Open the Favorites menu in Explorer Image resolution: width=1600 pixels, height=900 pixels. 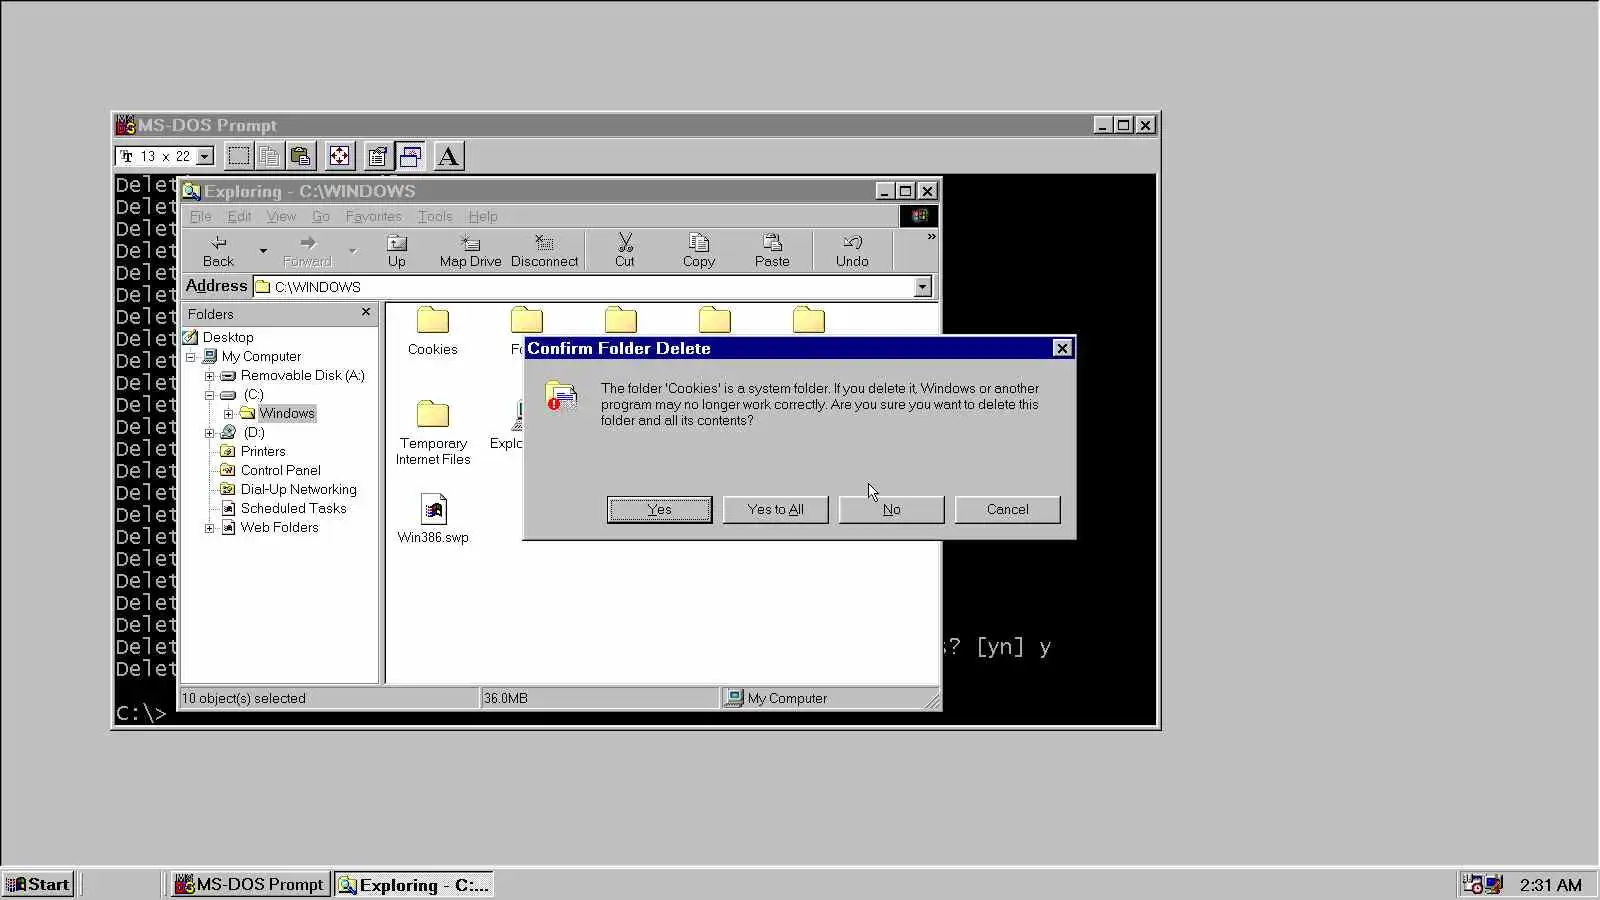[x=373, y=216]
